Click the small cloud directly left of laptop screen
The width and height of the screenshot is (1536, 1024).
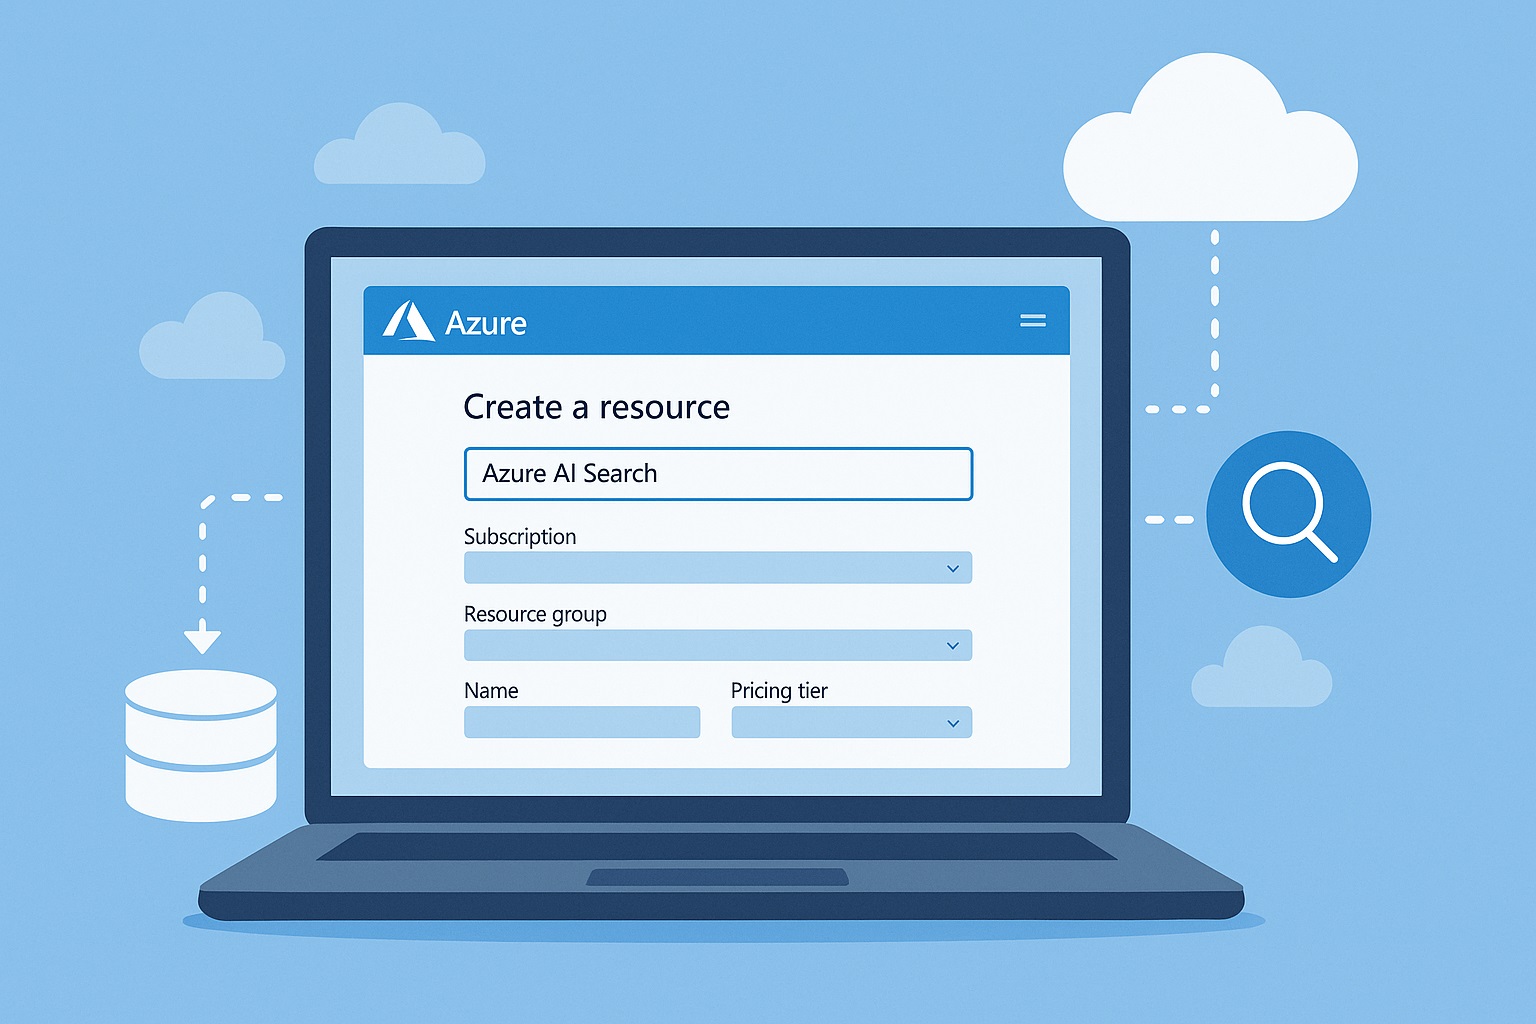212,341
